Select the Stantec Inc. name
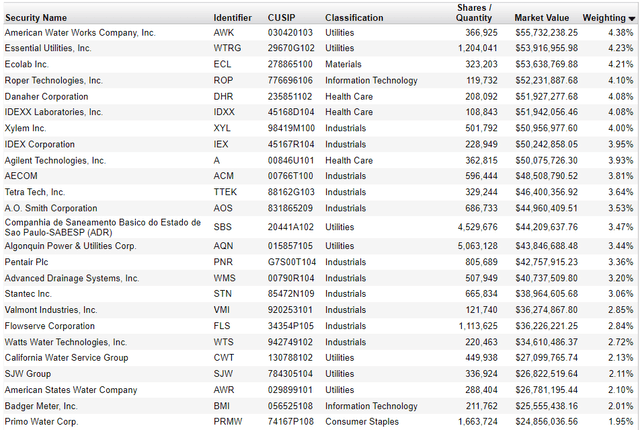 (x=28, y=294)
